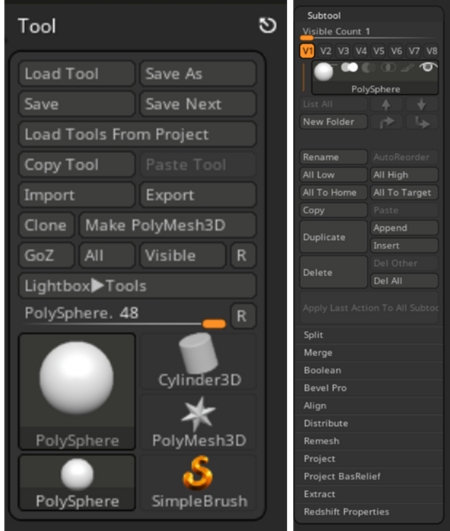Switch to visibility set V7
450x531 pixels.
pos(414,51)
